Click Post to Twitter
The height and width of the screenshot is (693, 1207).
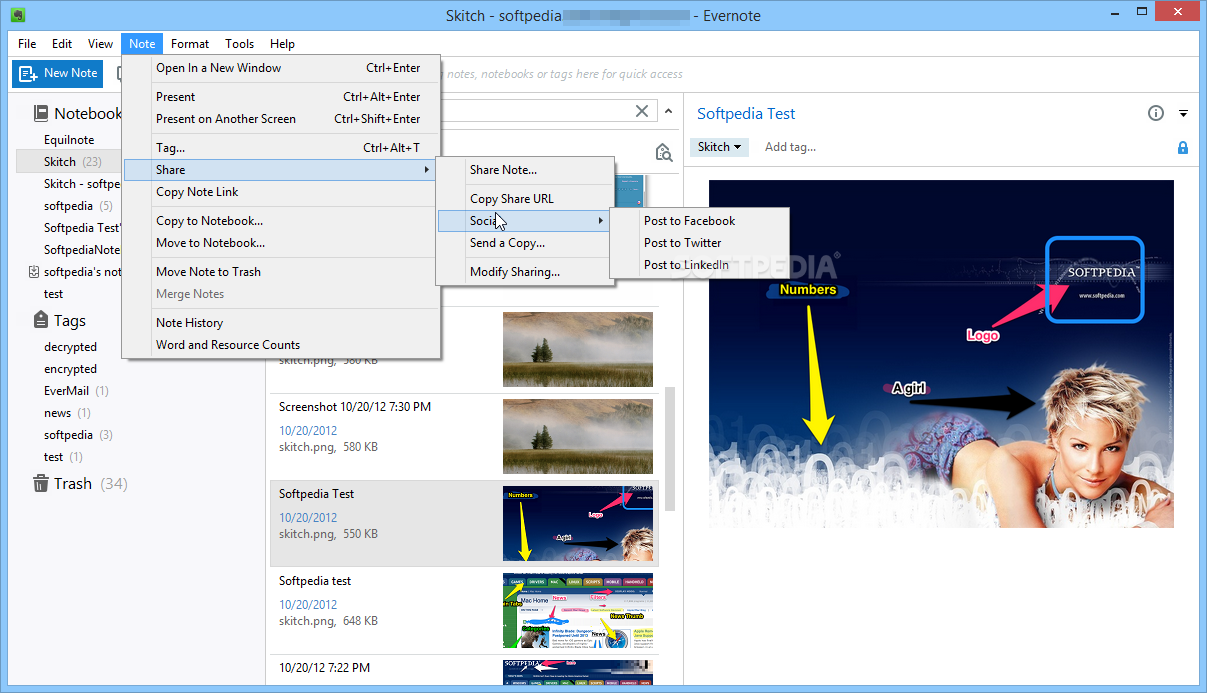click(x=700, y=243)
